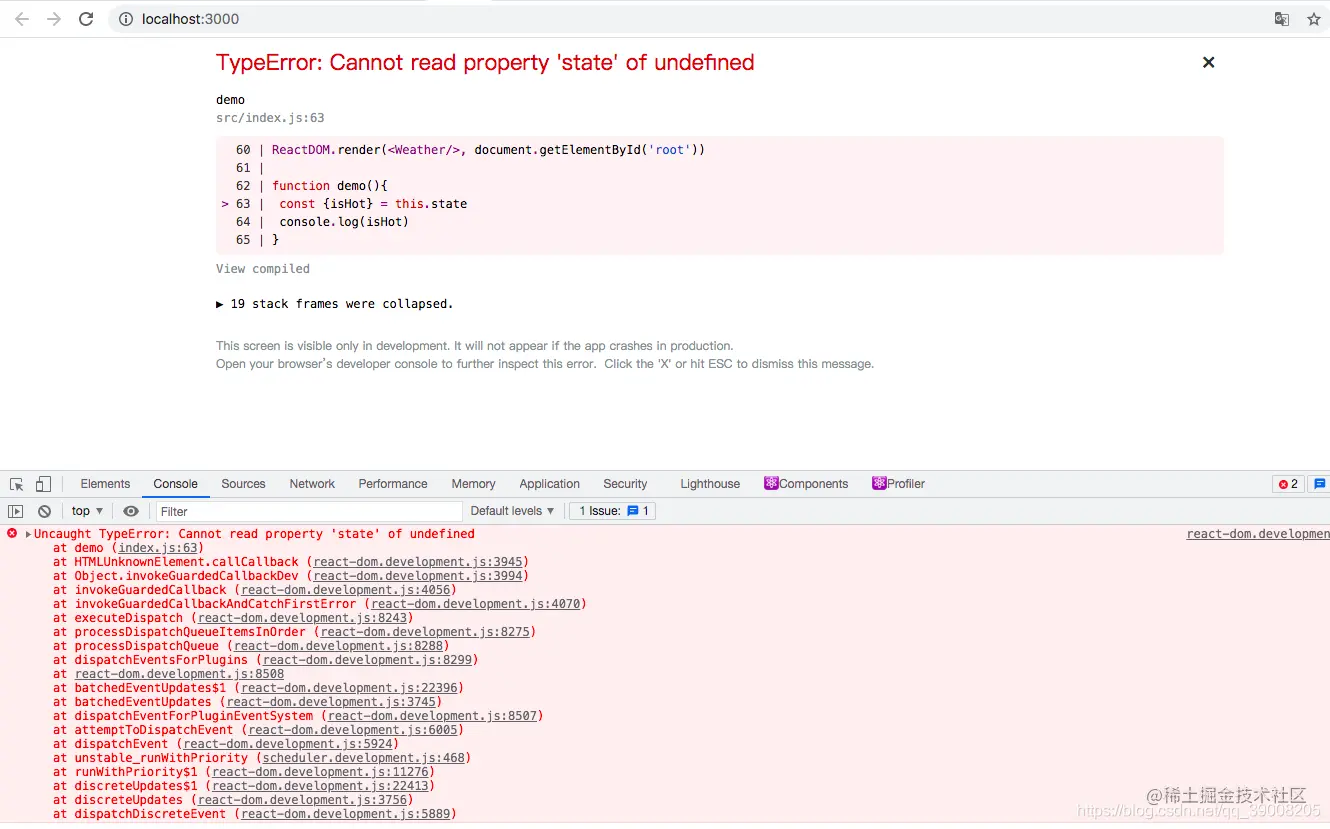
Task: Open the React Profiler tab
Action: pyautogui.click(x=898, y=484)
